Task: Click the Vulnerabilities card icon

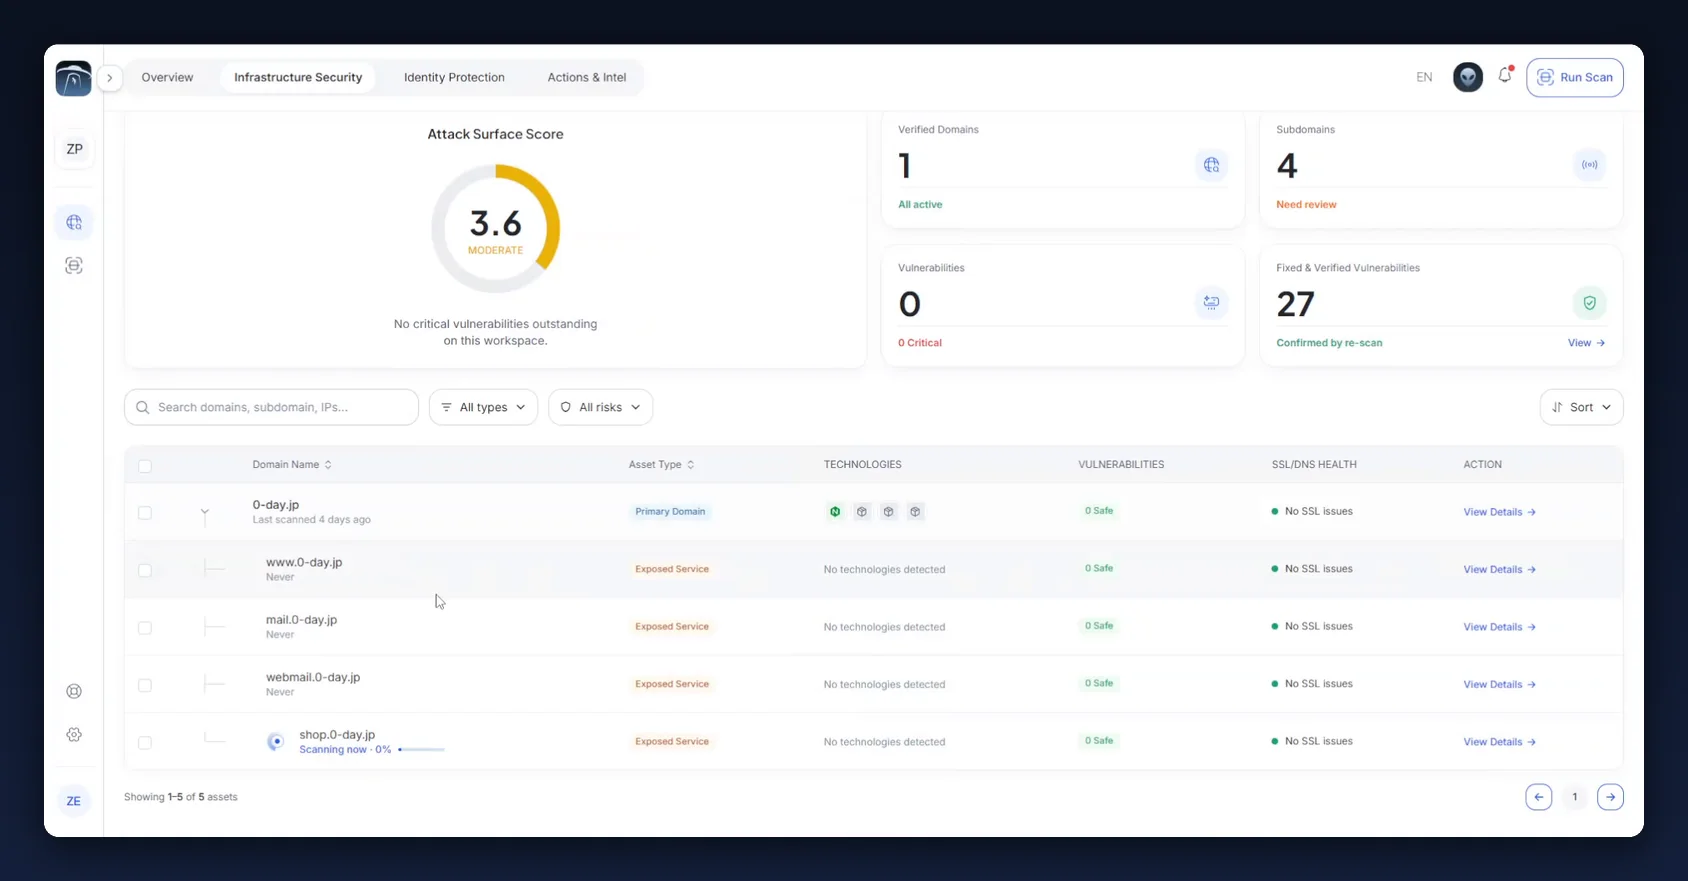Action: 1211,303
